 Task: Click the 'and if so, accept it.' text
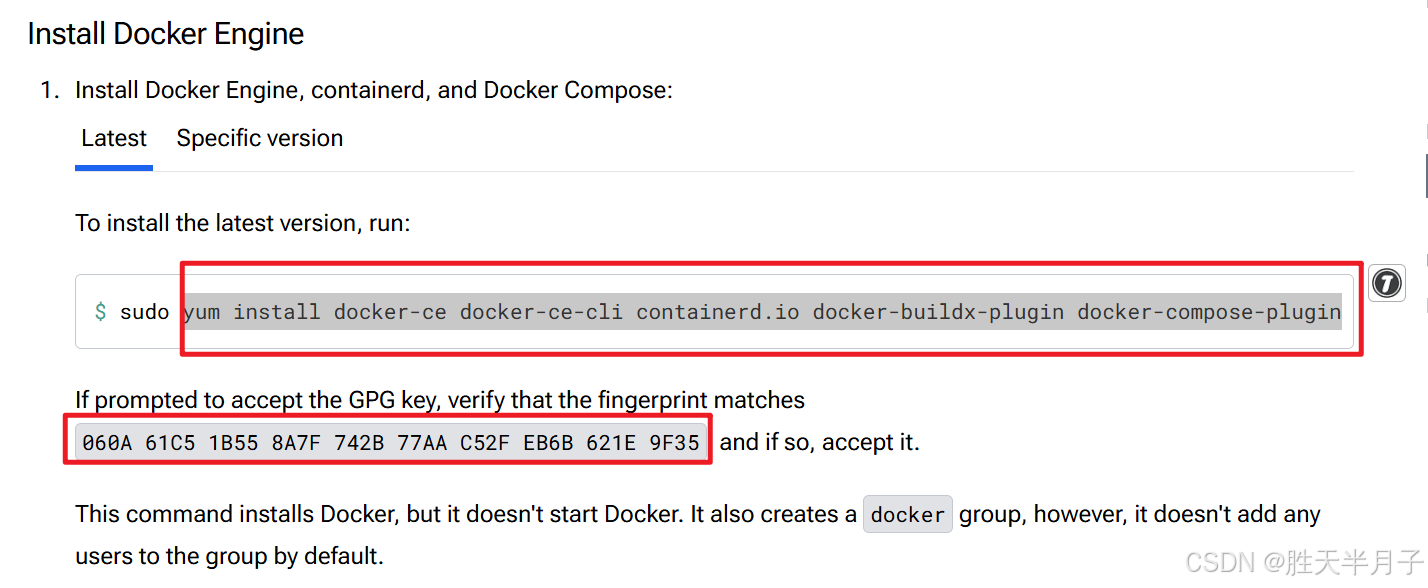click(x=819, y=442)
